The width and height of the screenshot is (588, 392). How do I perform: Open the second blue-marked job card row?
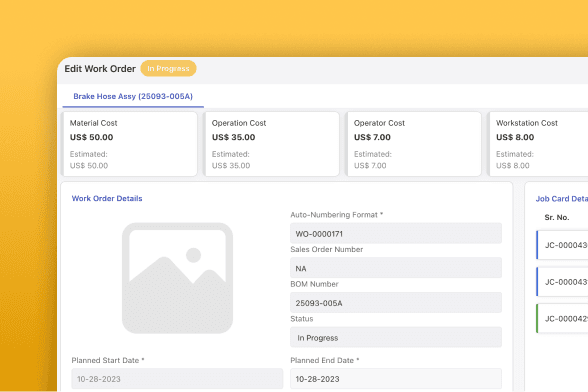(562, 282)
